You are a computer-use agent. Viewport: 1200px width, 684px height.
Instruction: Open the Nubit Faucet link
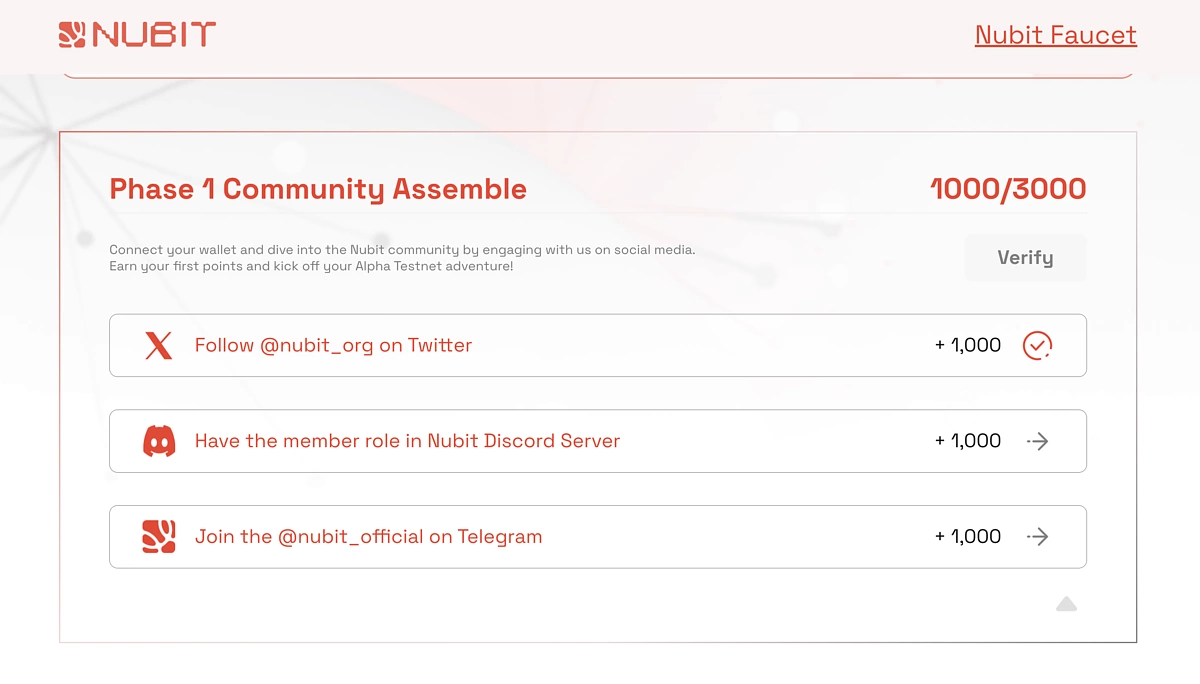pos(1055,35)
